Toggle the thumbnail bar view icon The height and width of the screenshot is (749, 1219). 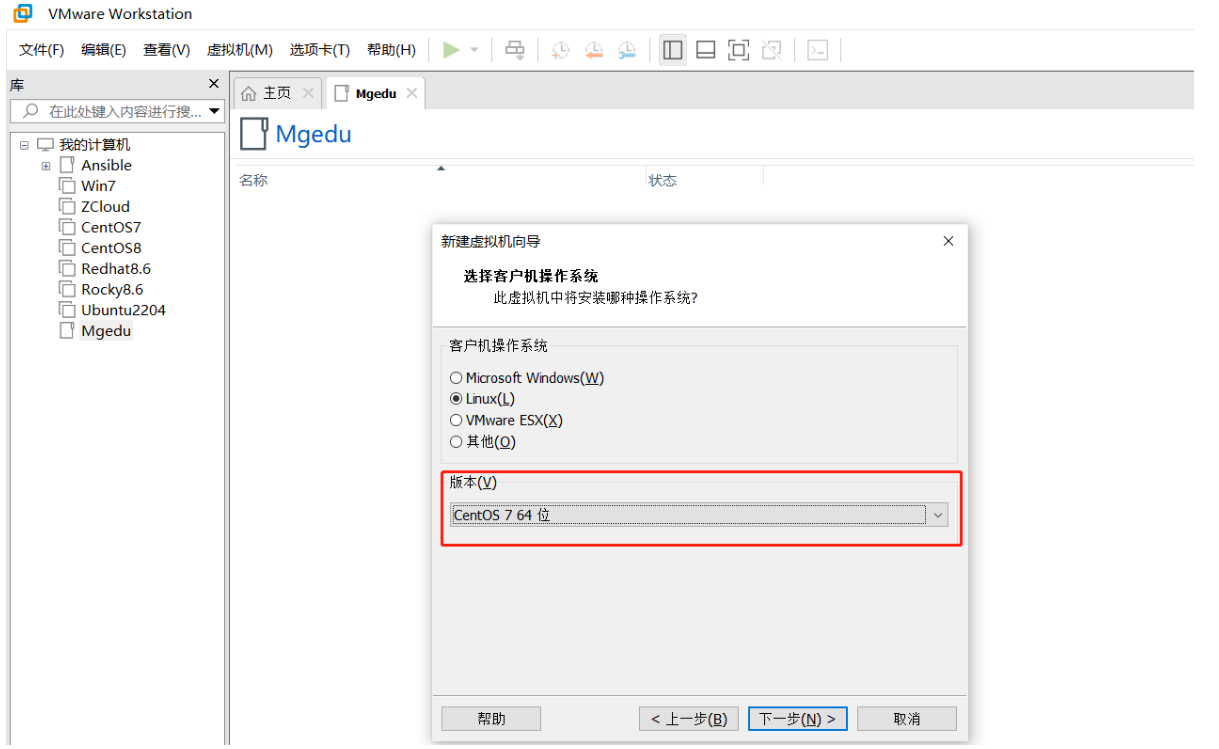(706, 50)
